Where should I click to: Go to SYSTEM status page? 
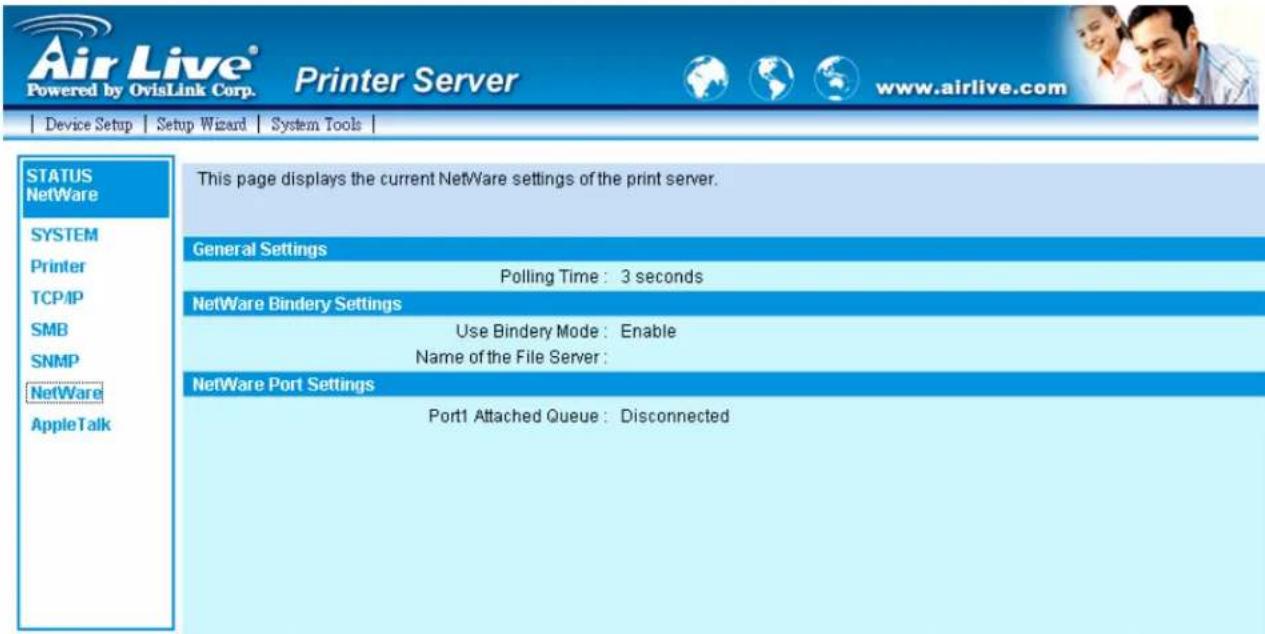62,236
